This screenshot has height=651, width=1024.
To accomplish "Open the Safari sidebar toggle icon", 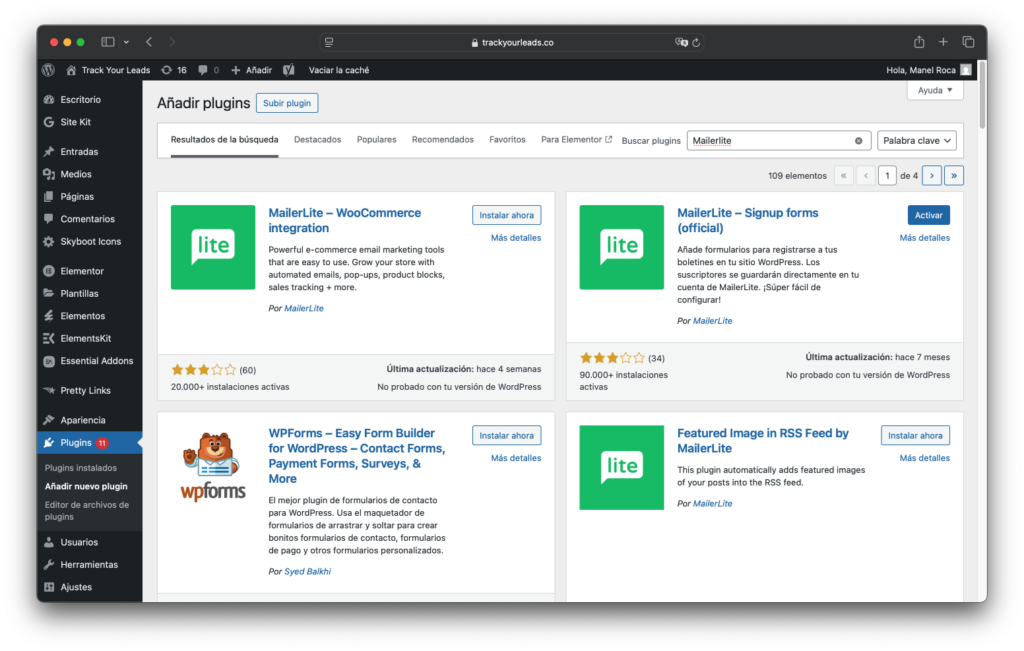I will click(108, 42).
